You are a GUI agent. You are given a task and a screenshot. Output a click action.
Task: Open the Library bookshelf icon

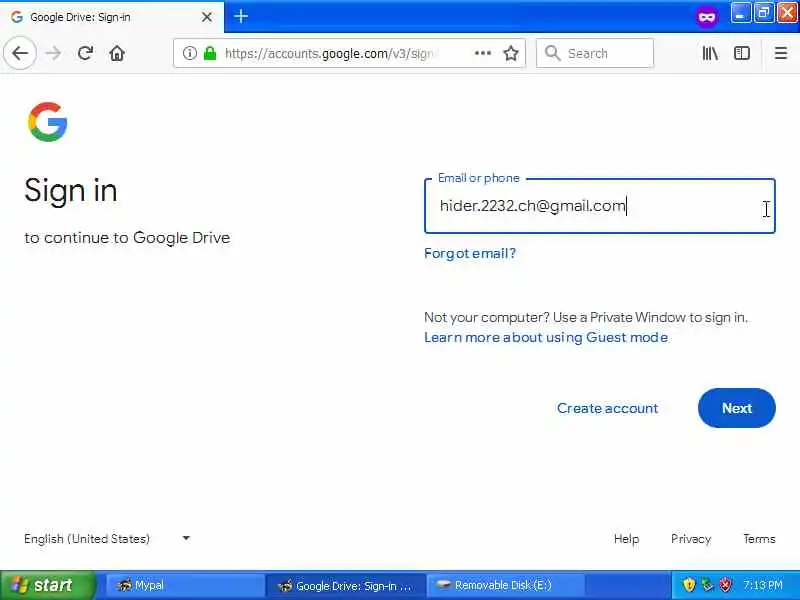(x=710, y=53)
